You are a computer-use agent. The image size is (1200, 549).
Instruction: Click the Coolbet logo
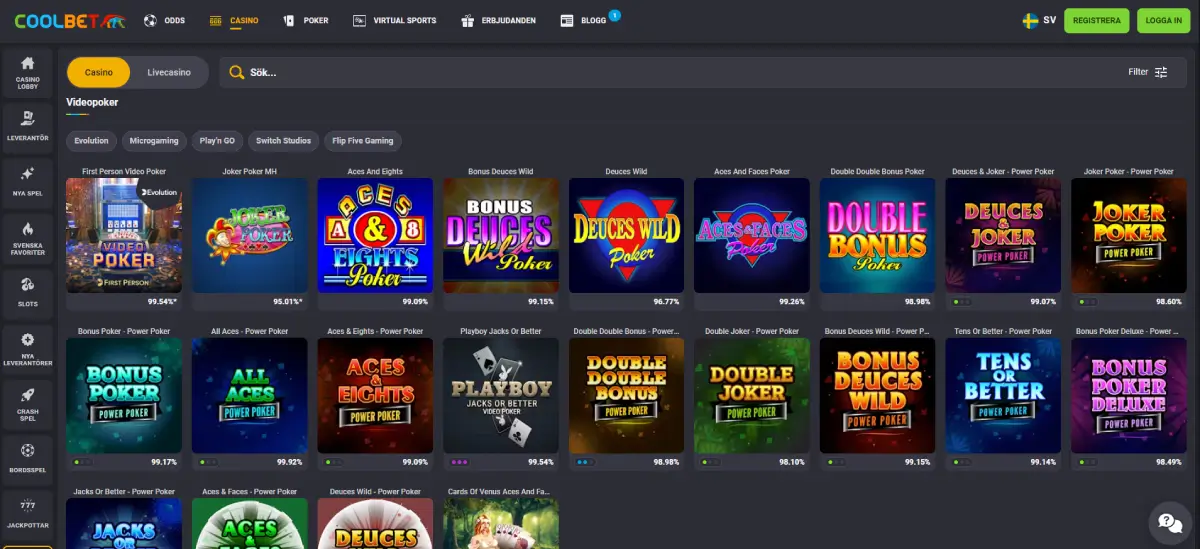70,20
